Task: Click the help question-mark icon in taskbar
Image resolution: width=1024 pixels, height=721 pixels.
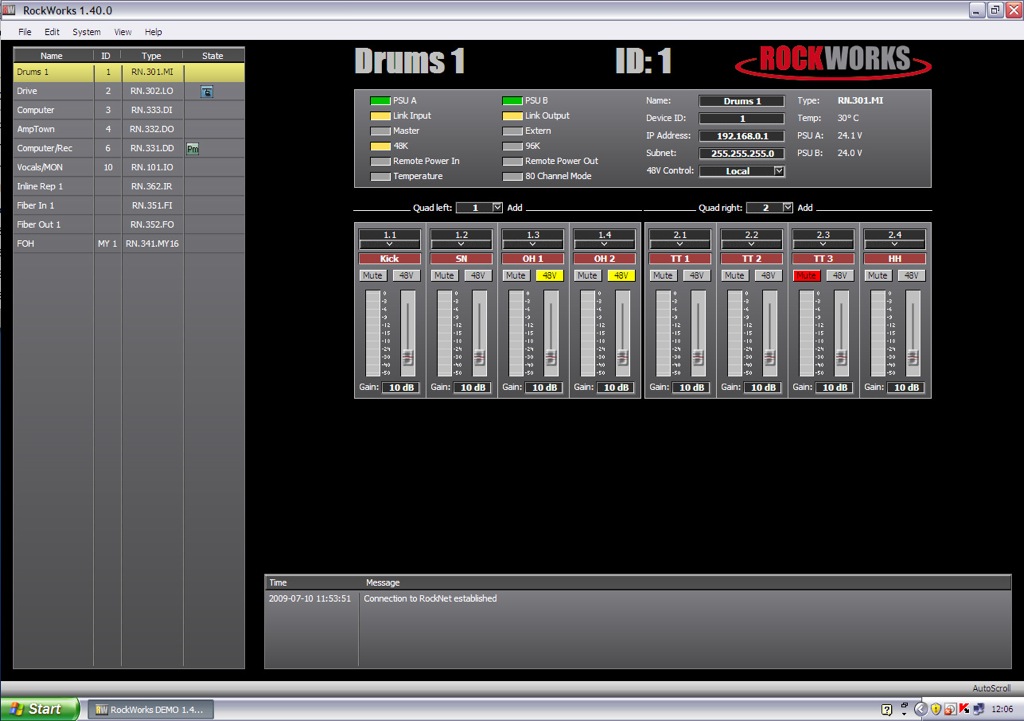Action: click(886, 709)
